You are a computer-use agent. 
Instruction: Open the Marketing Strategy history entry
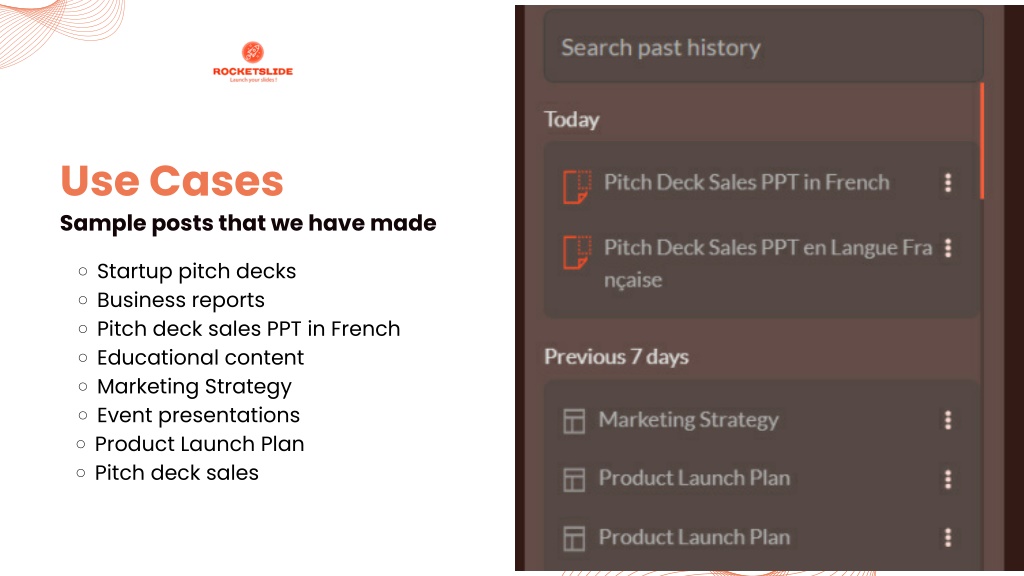(x=688, y=420)
